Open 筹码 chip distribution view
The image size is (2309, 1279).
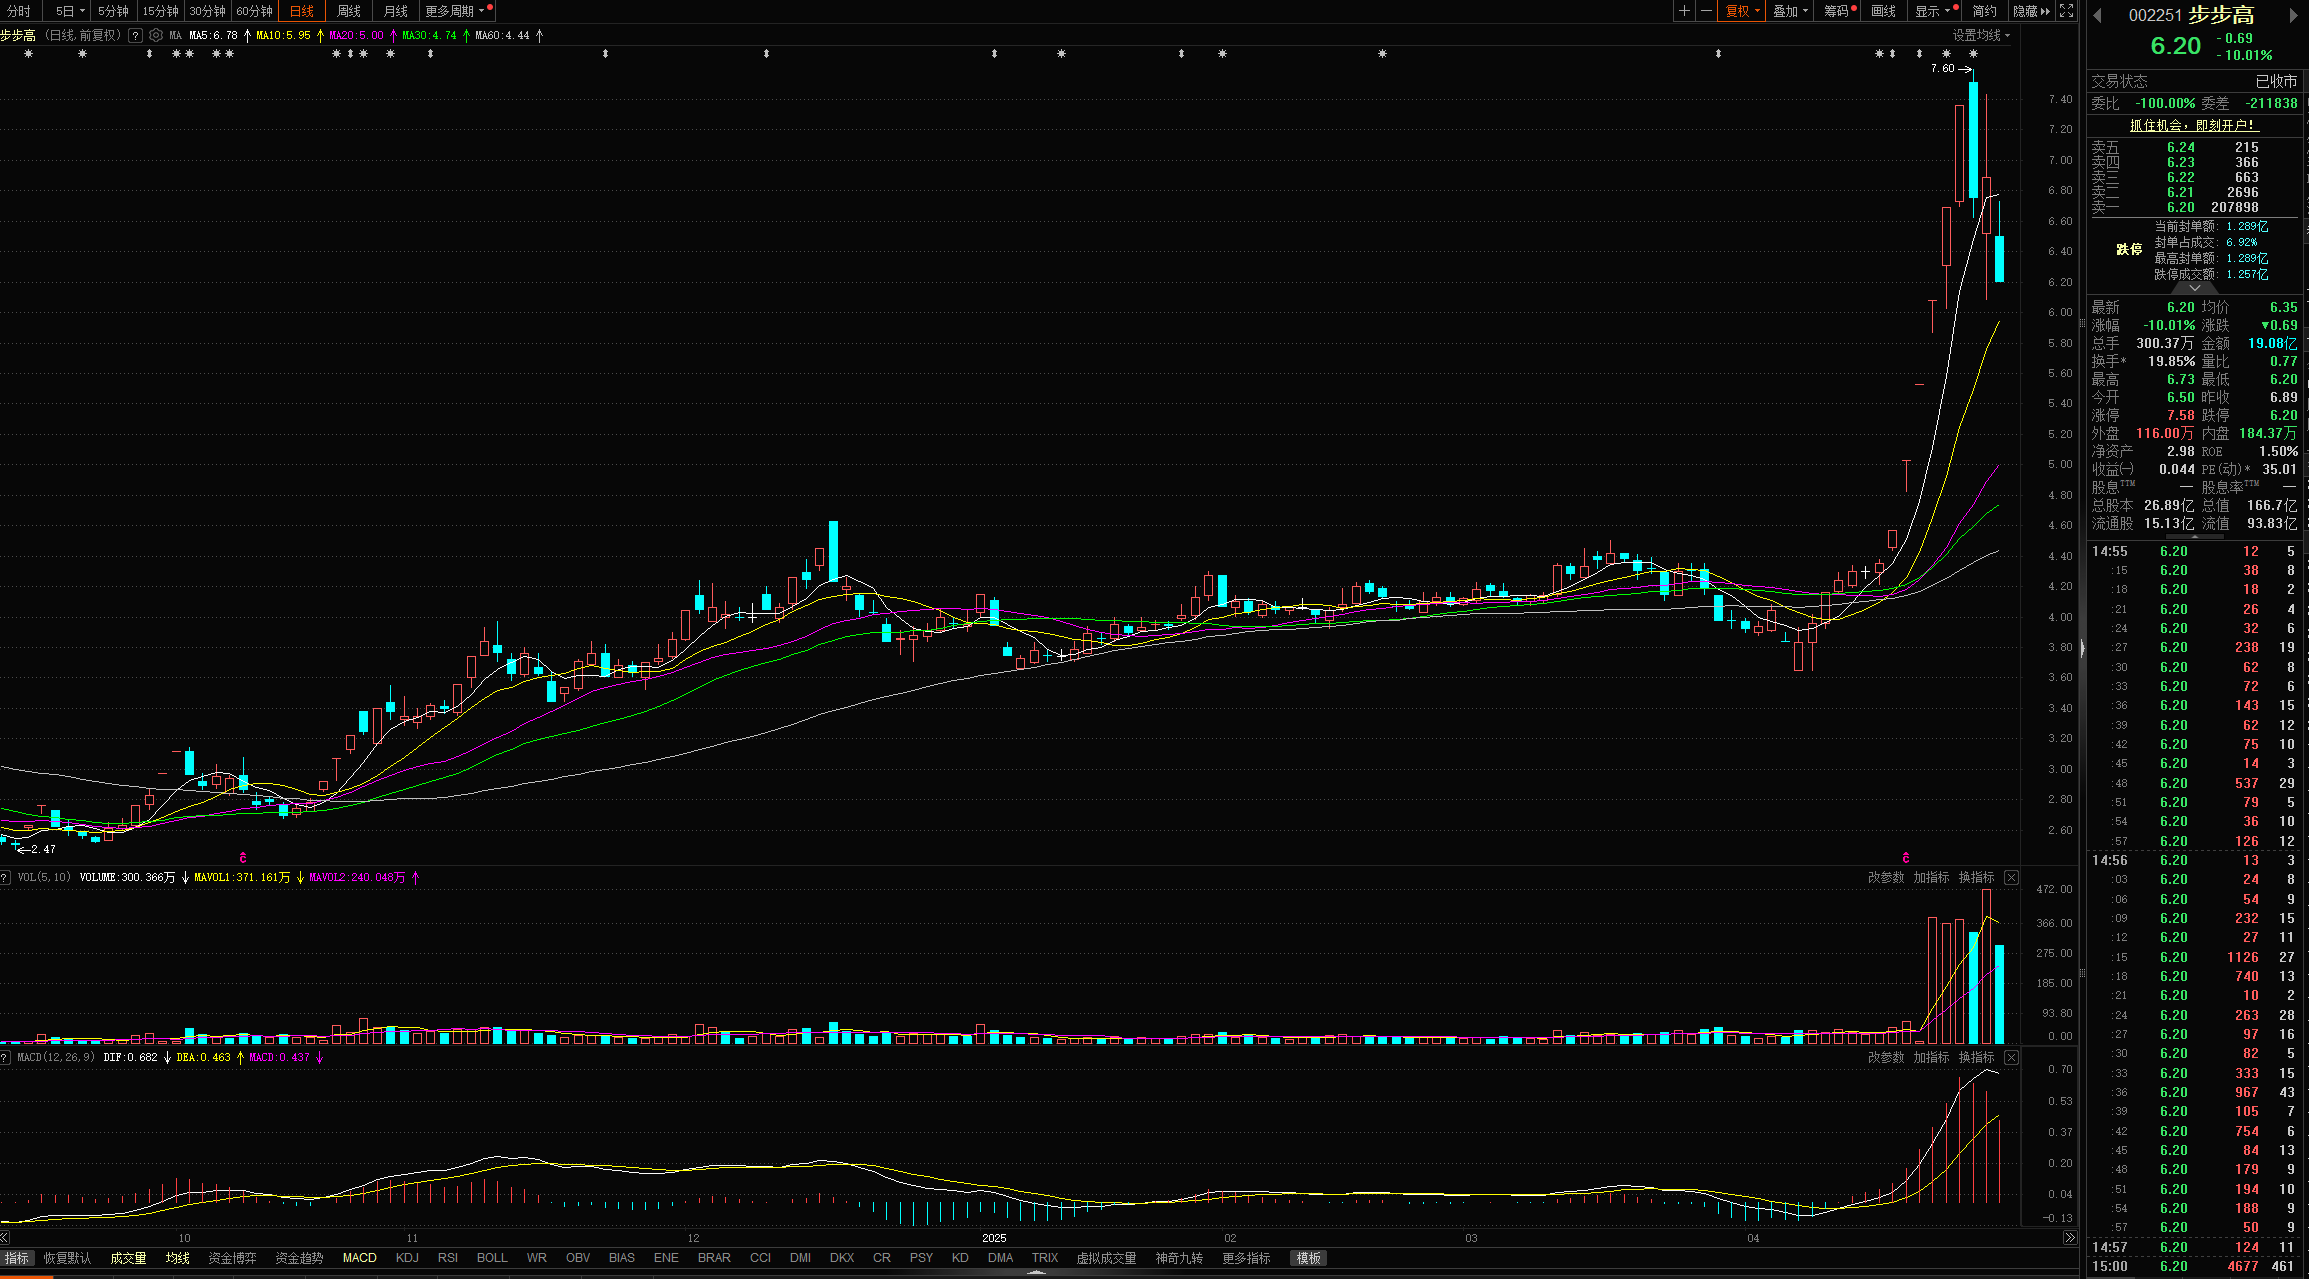pyautogui.click(x=1838, y=11)
